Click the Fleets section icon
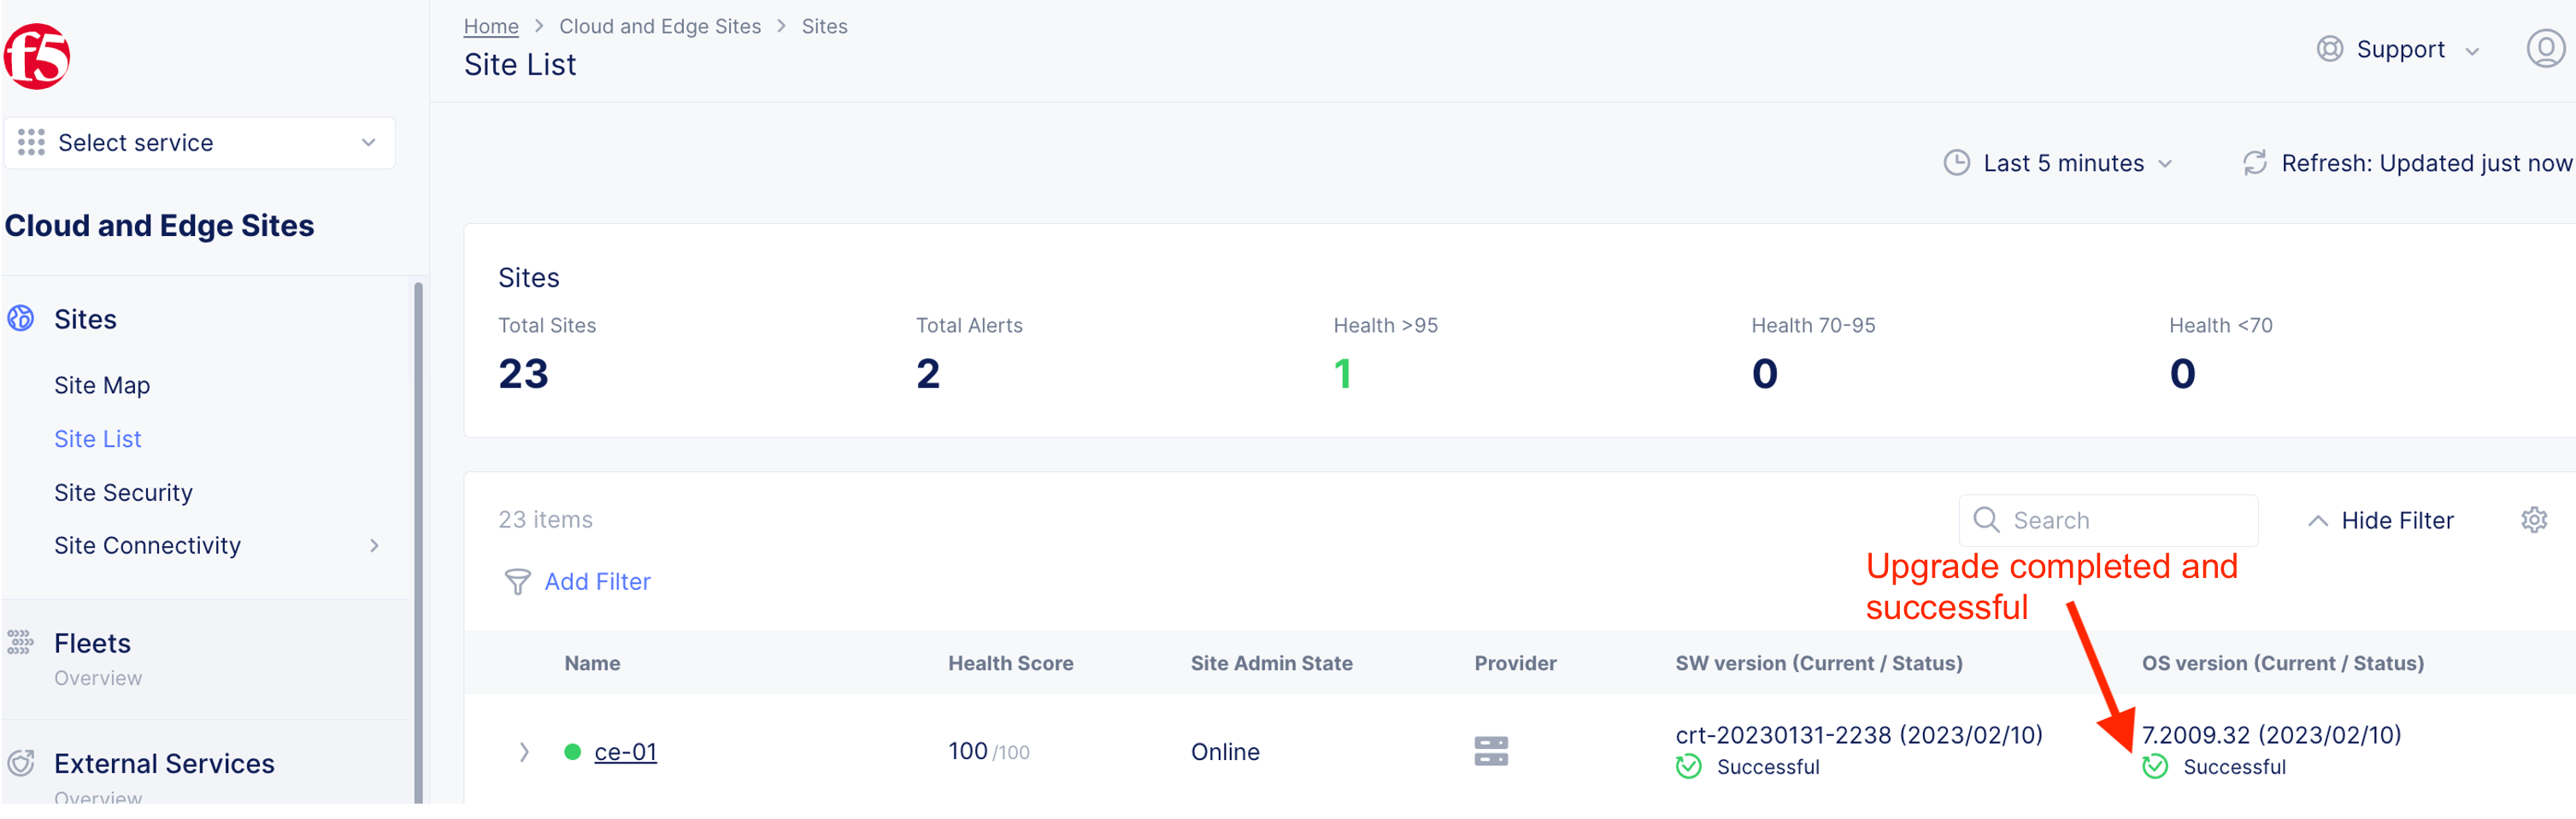 coord(20,643)
